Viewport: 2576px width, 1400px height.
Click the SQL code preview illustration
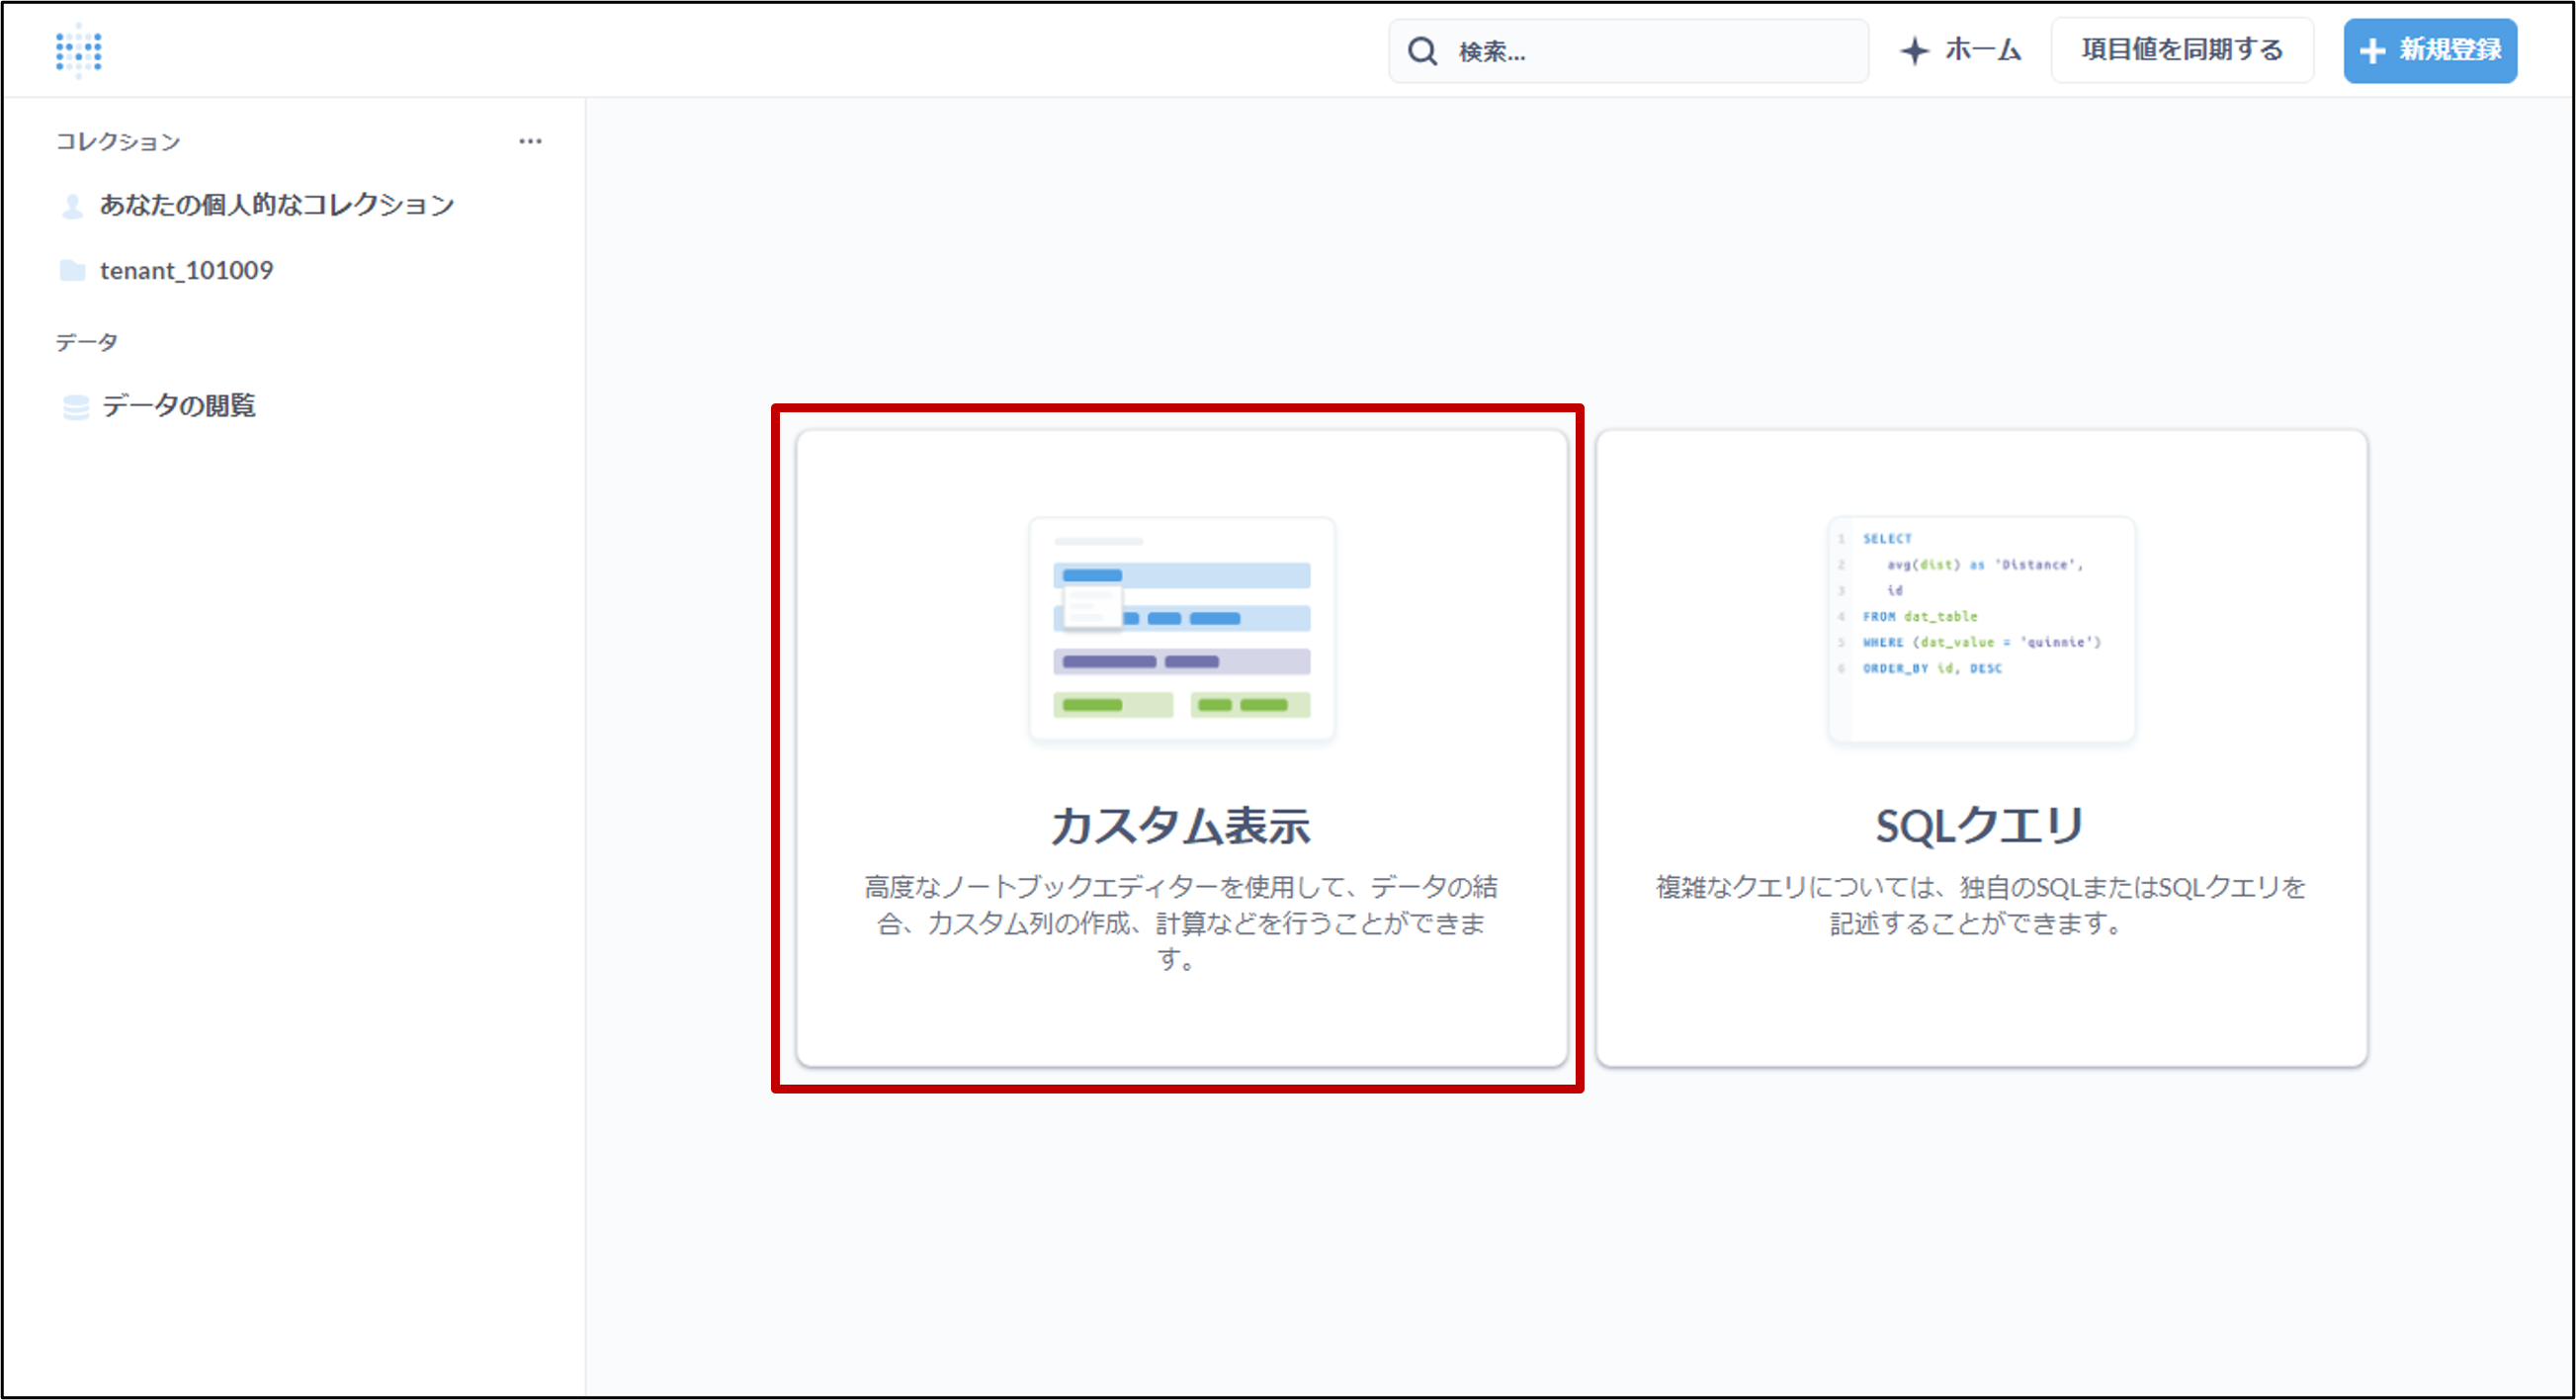pyautogui.click(x=1980, y=629)
